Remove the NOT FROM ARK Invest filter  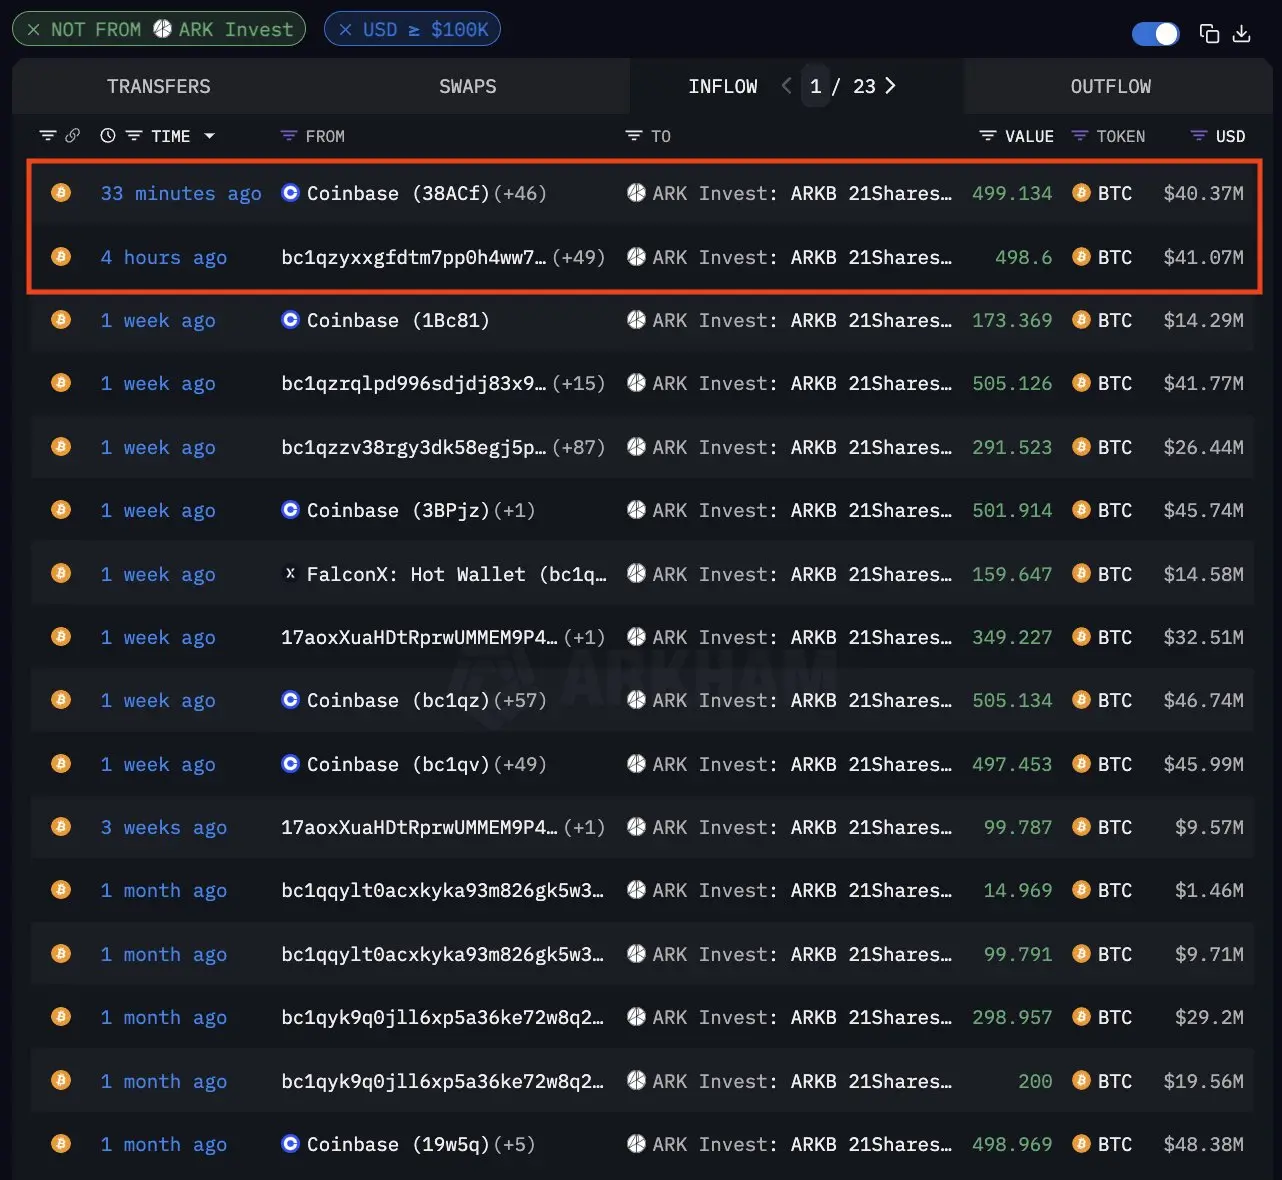coord(34,30)
